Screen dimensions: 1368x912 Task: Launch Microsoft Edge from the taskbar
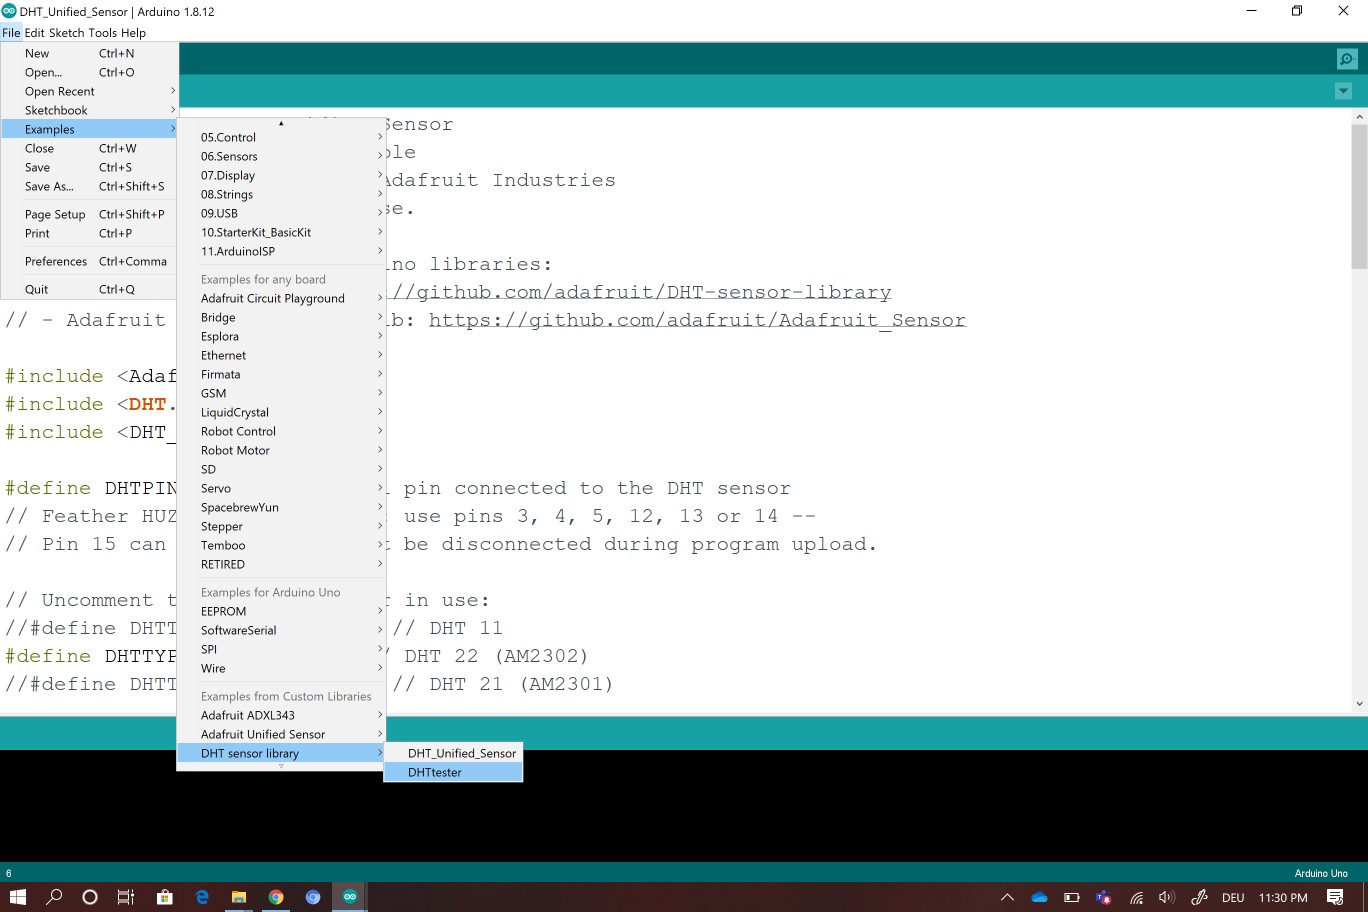202,897
